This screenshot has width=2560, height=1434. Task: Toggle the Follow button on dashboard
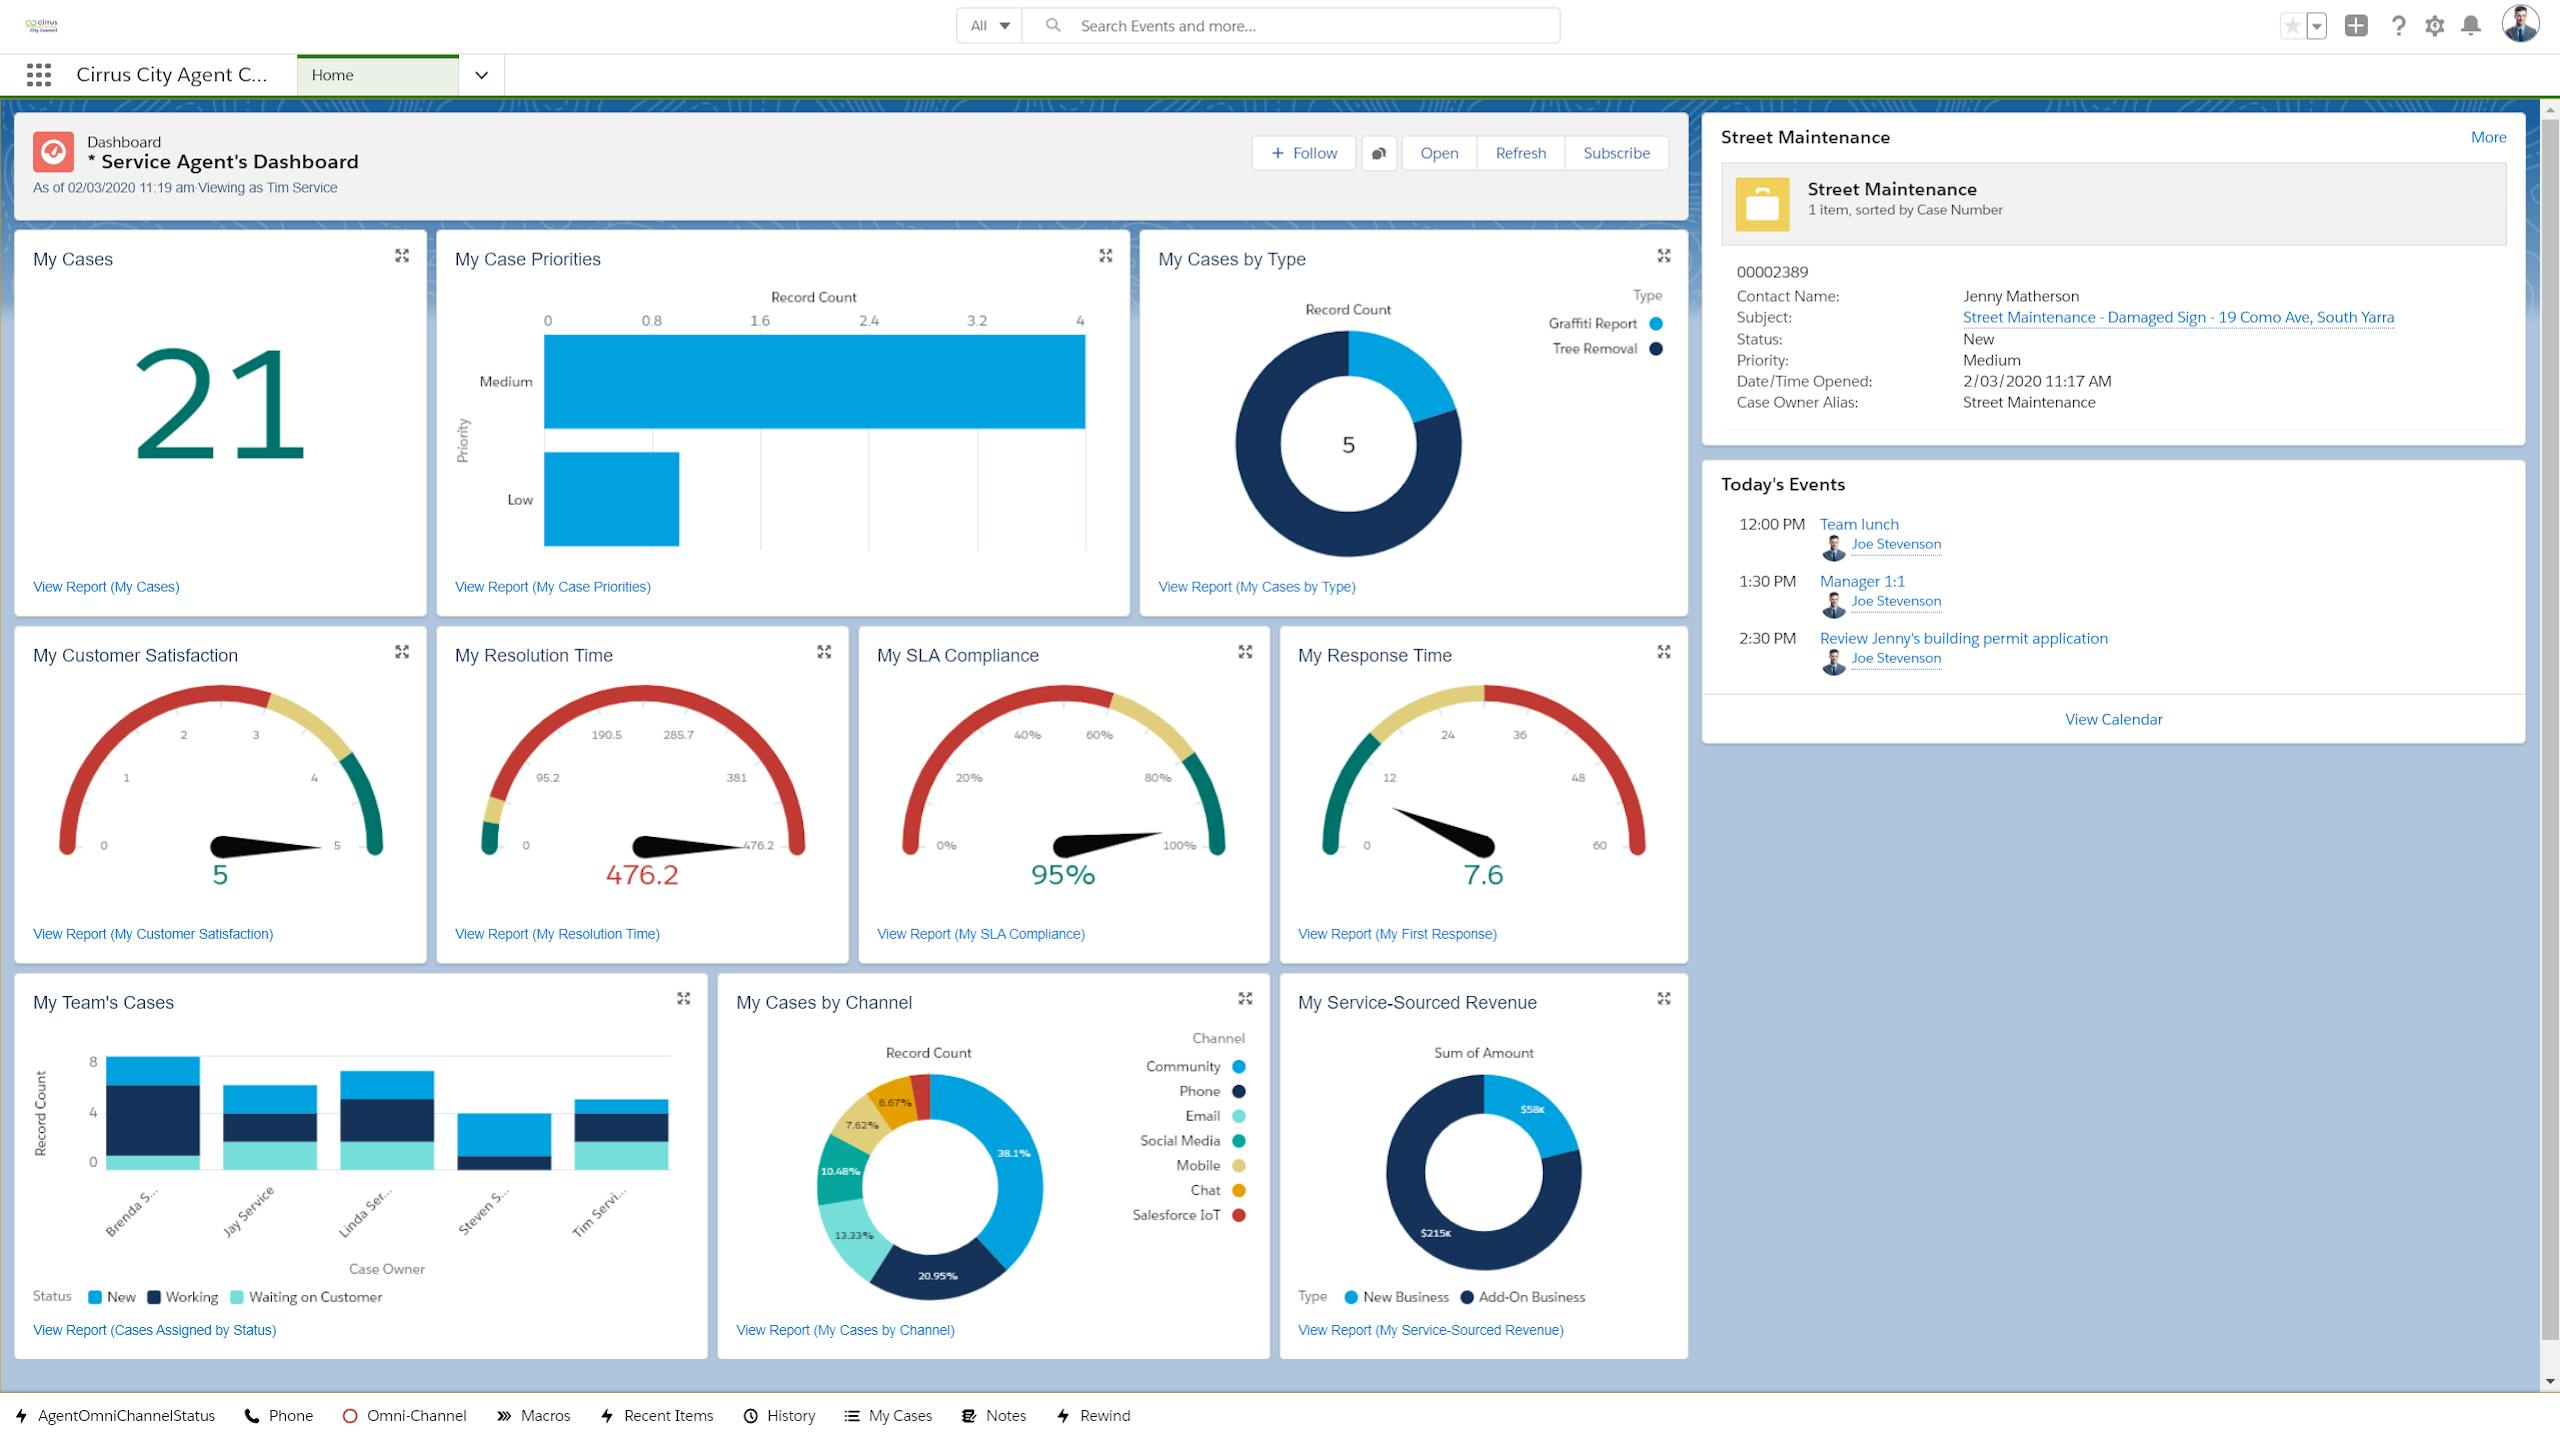point(1303,153)
